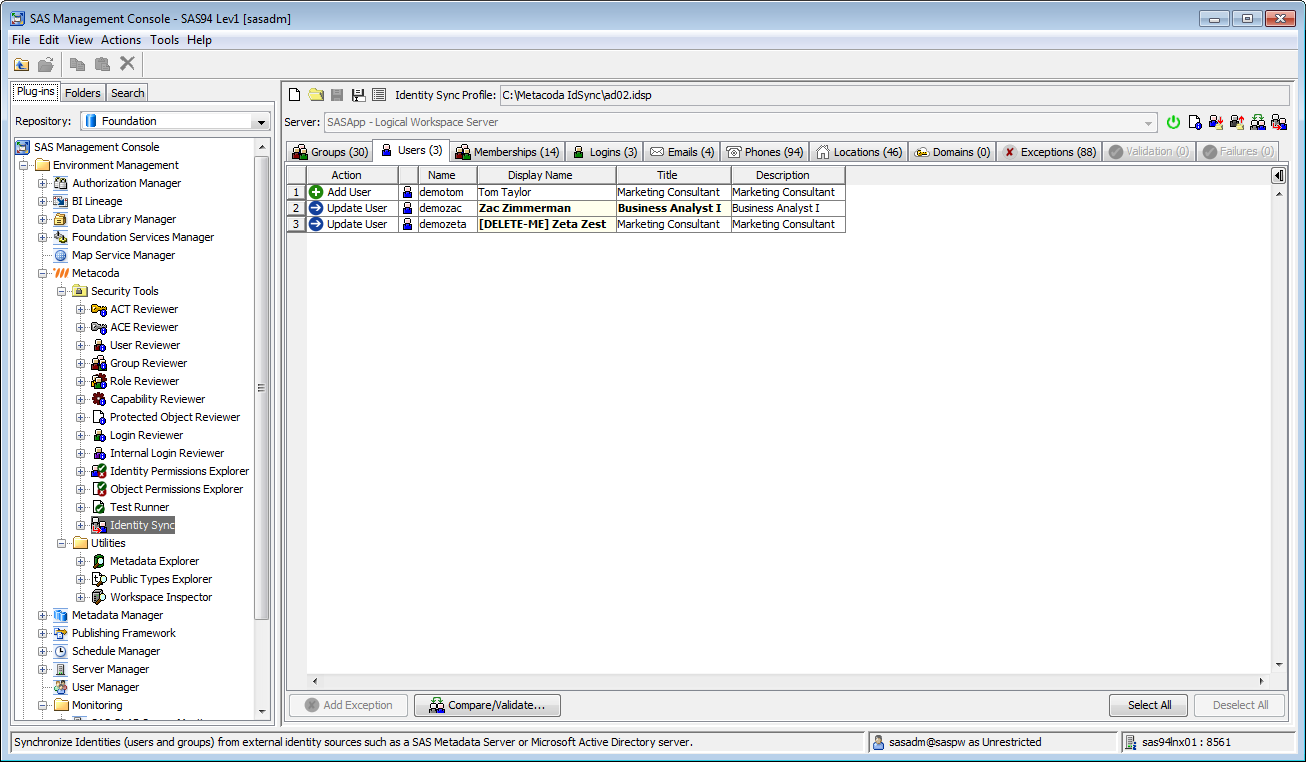Select row number 2 header
This screenshot has height=762, width=1306.
pyautogui.click(x=296, y=208)
